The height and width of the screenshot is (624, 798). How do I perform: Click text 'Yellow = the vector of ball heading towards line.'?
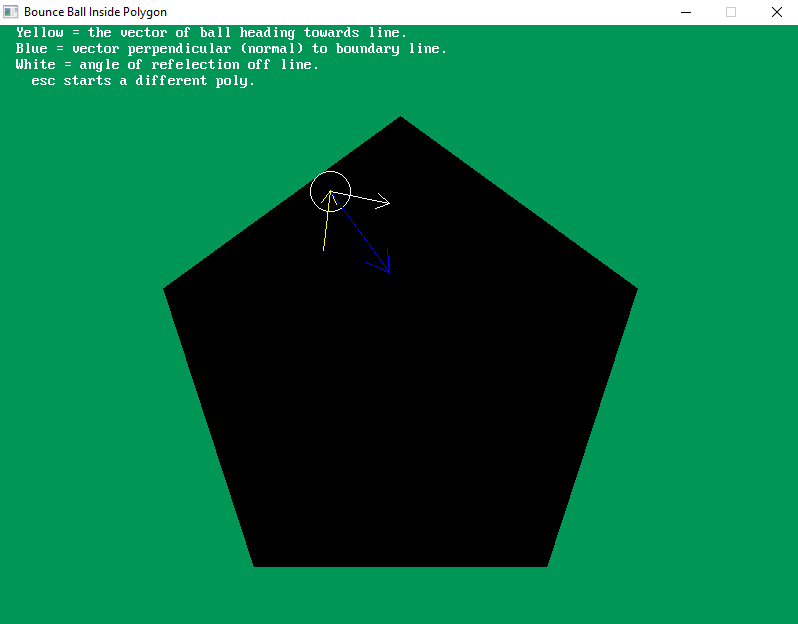point(211,33)
